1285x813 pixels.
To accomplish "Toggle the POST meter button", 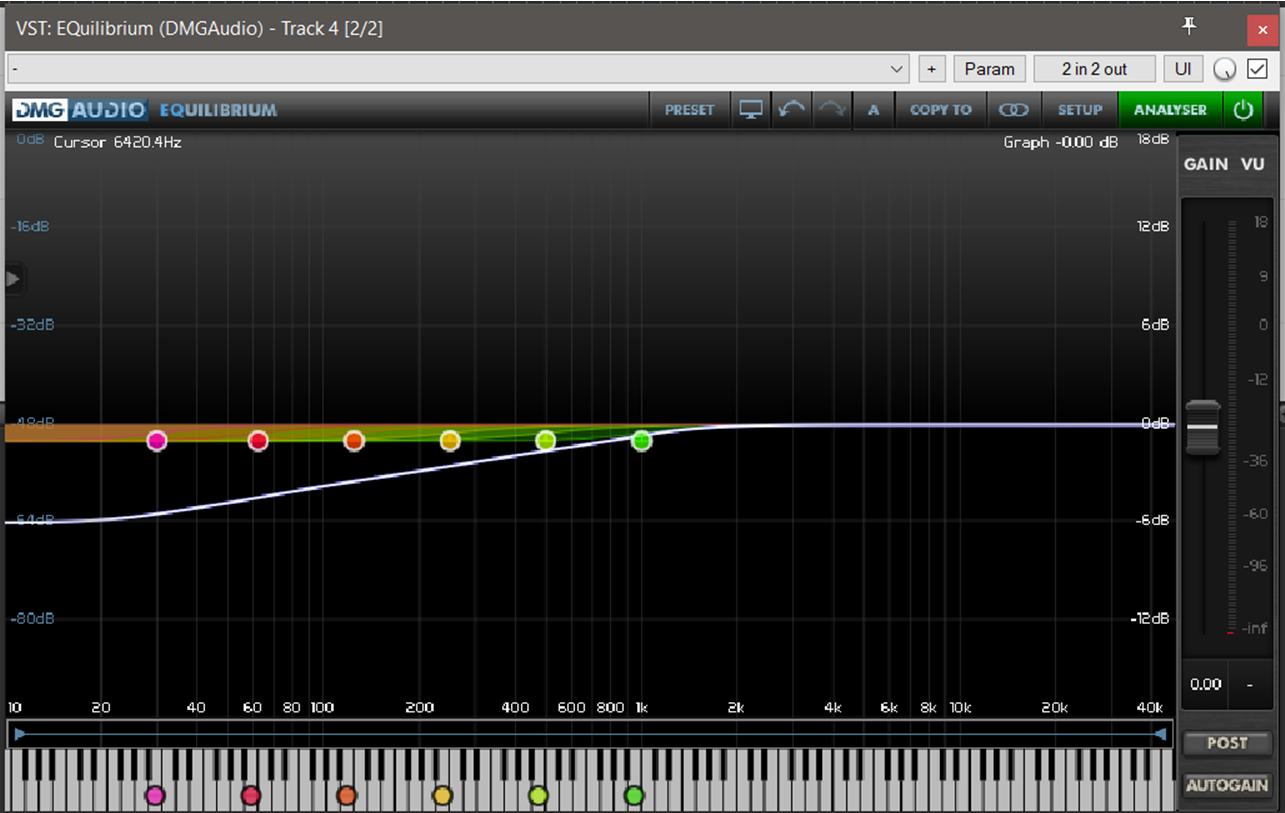I will (x=1227, y=743).
